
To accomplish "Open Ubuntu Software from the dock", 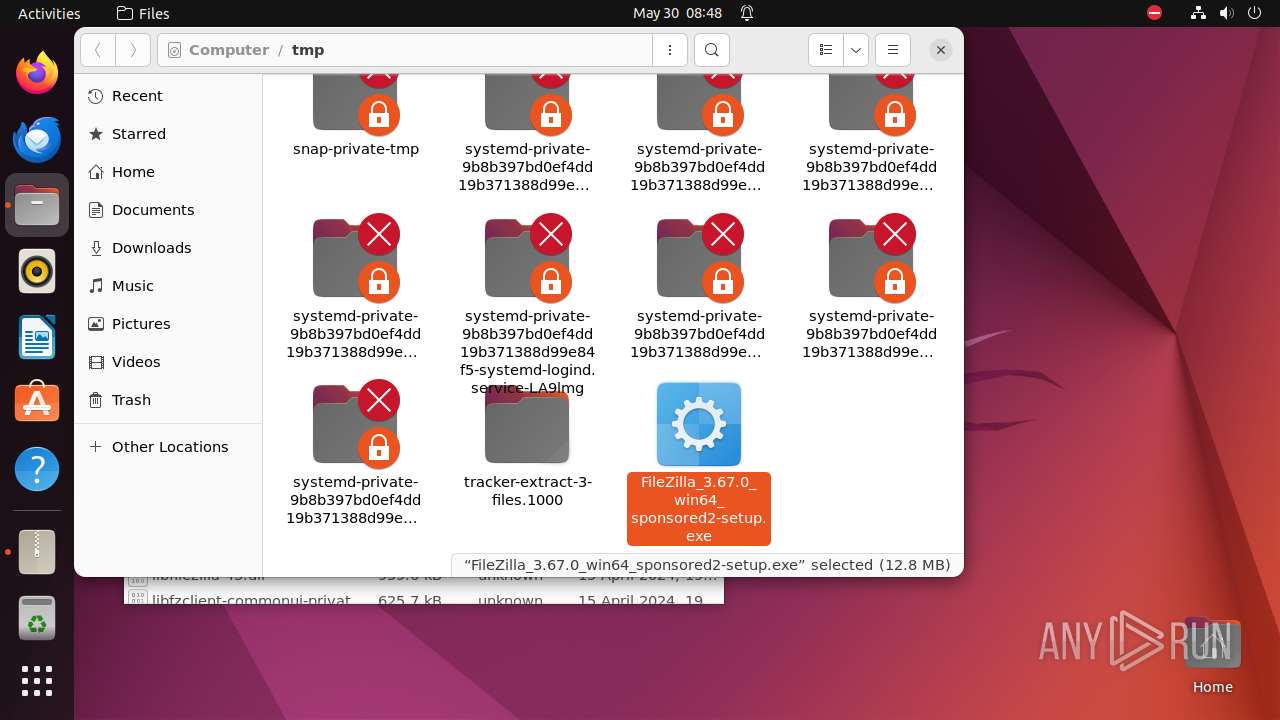I will pos(37,403).
